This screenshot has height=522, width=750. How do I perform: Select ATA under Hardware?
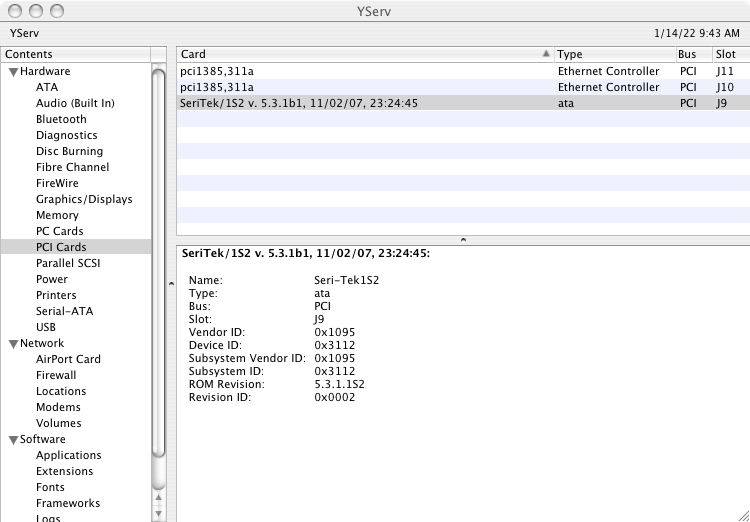47,87
